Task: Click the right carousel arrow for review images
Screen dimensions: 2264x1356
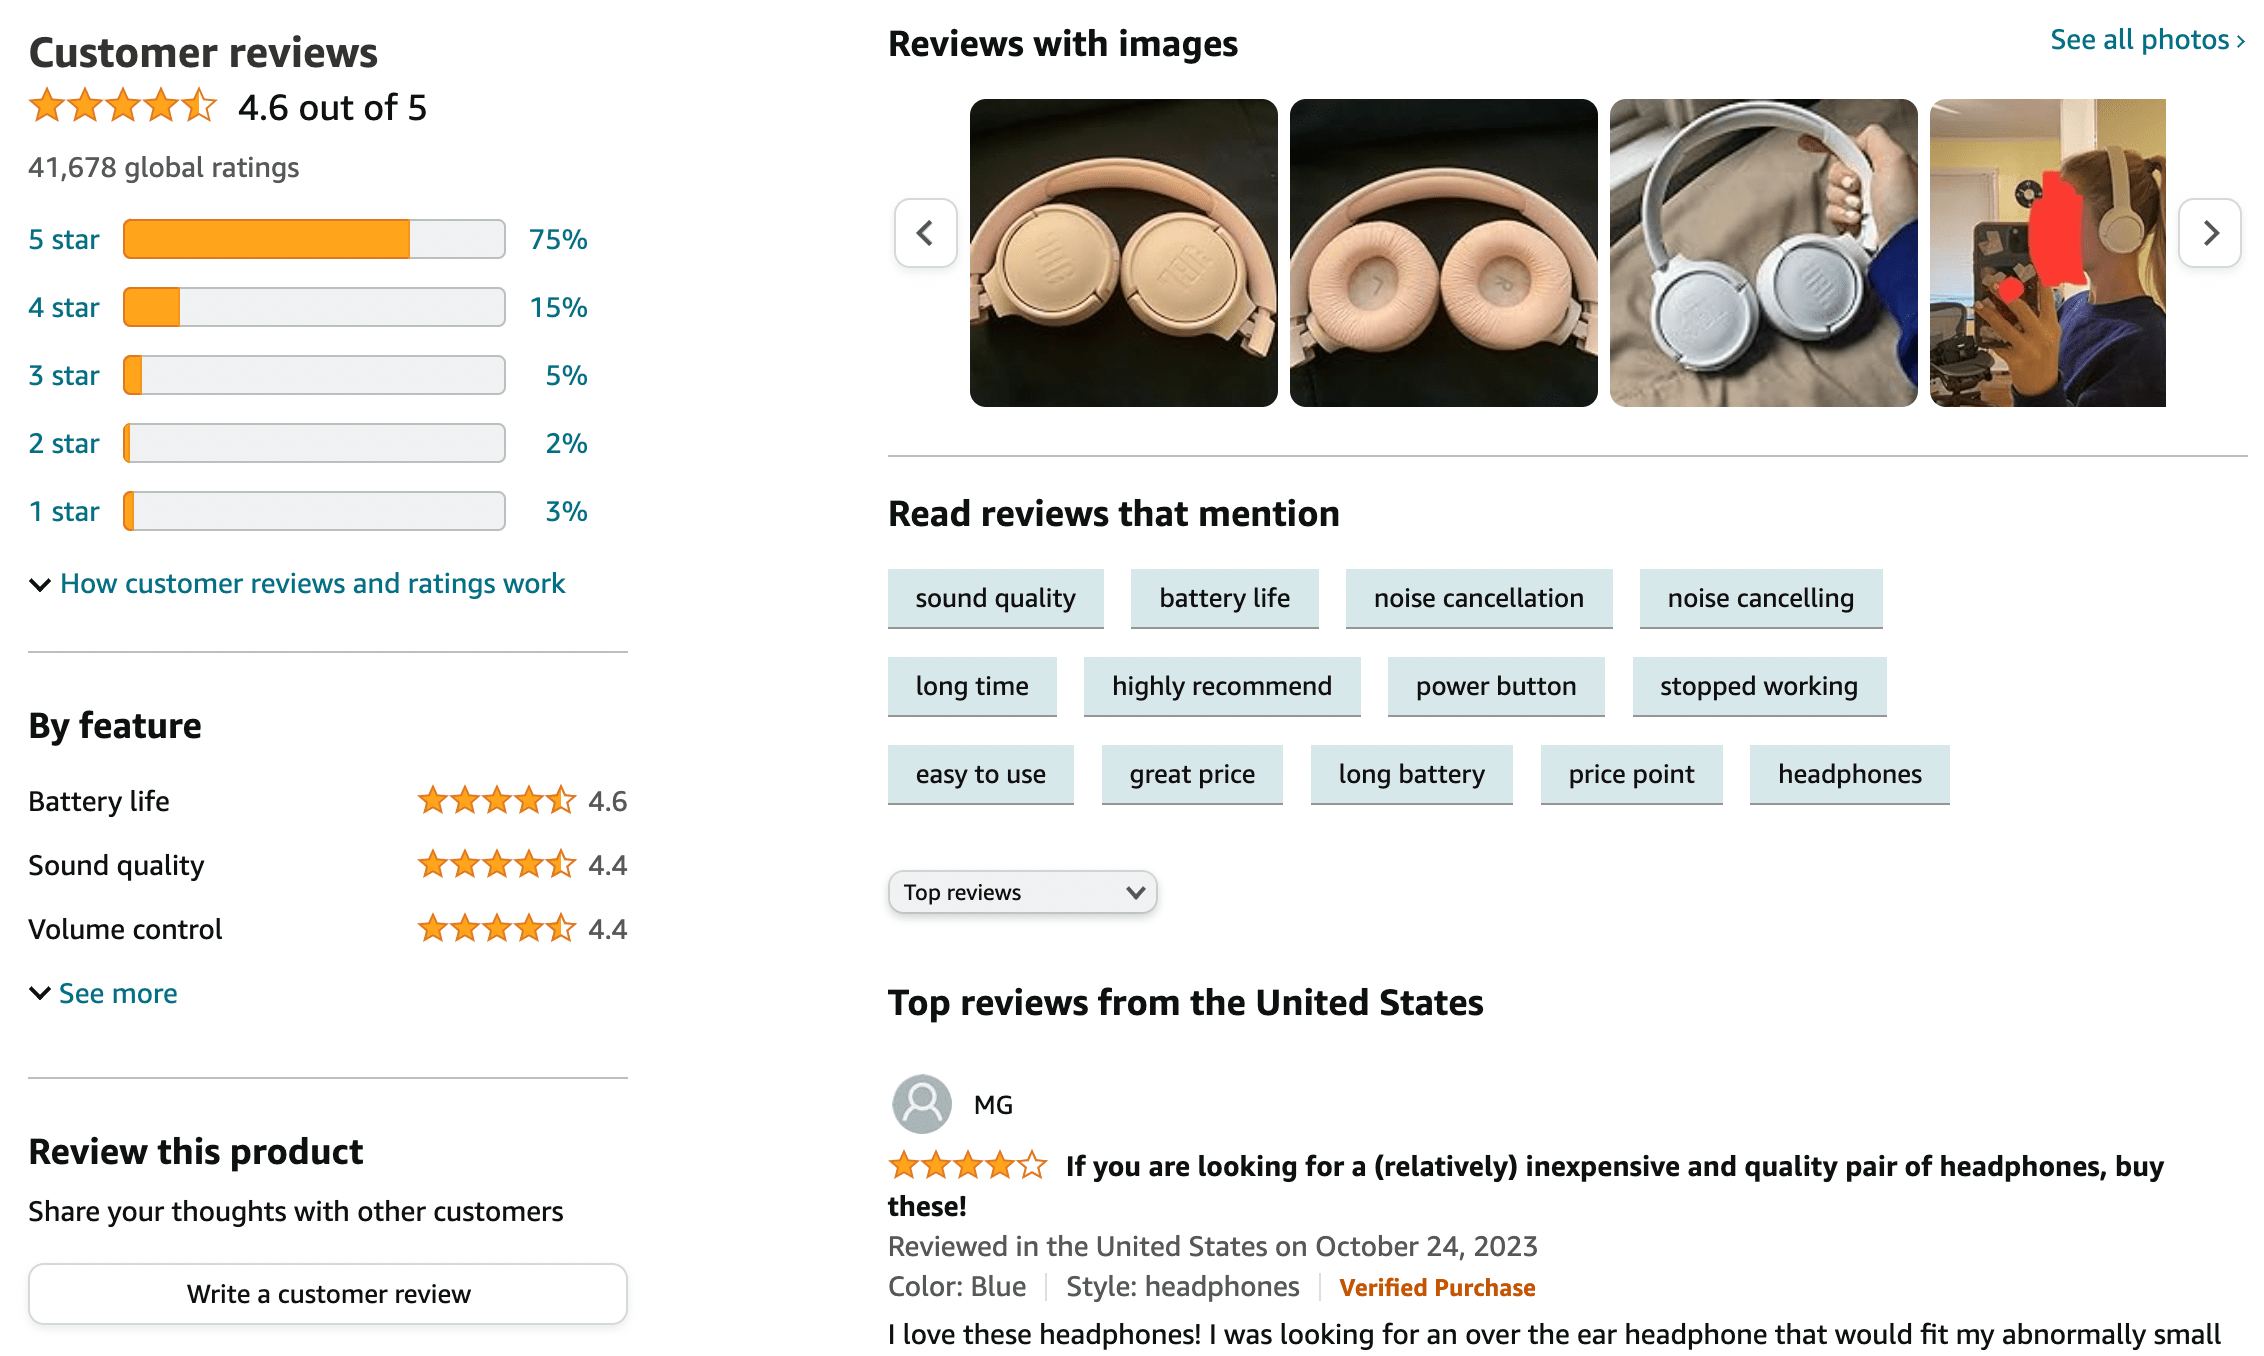Action: pyautogui.click(x=2209, y=233)
